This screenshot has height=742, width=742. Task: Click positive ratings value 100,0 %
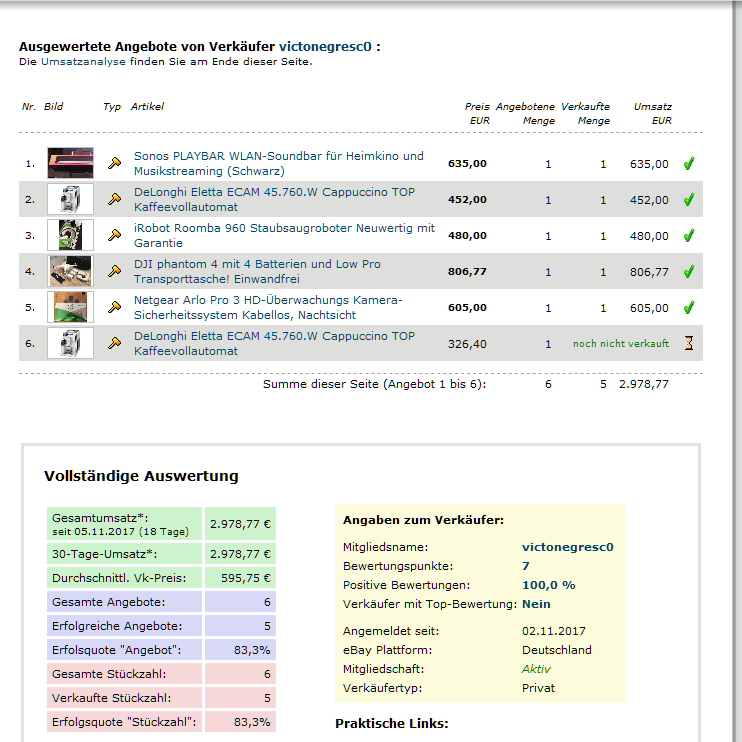548,585
